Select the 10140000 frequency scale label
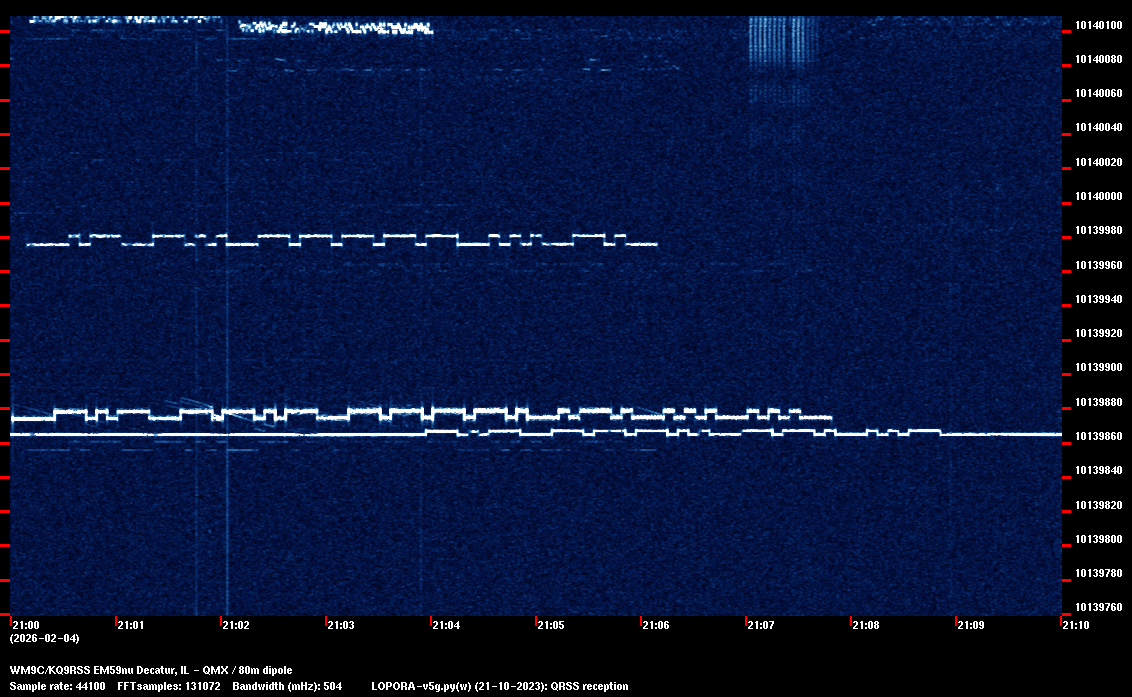The height and width of the screenshot is (697, 1132). click(1098, 196)
